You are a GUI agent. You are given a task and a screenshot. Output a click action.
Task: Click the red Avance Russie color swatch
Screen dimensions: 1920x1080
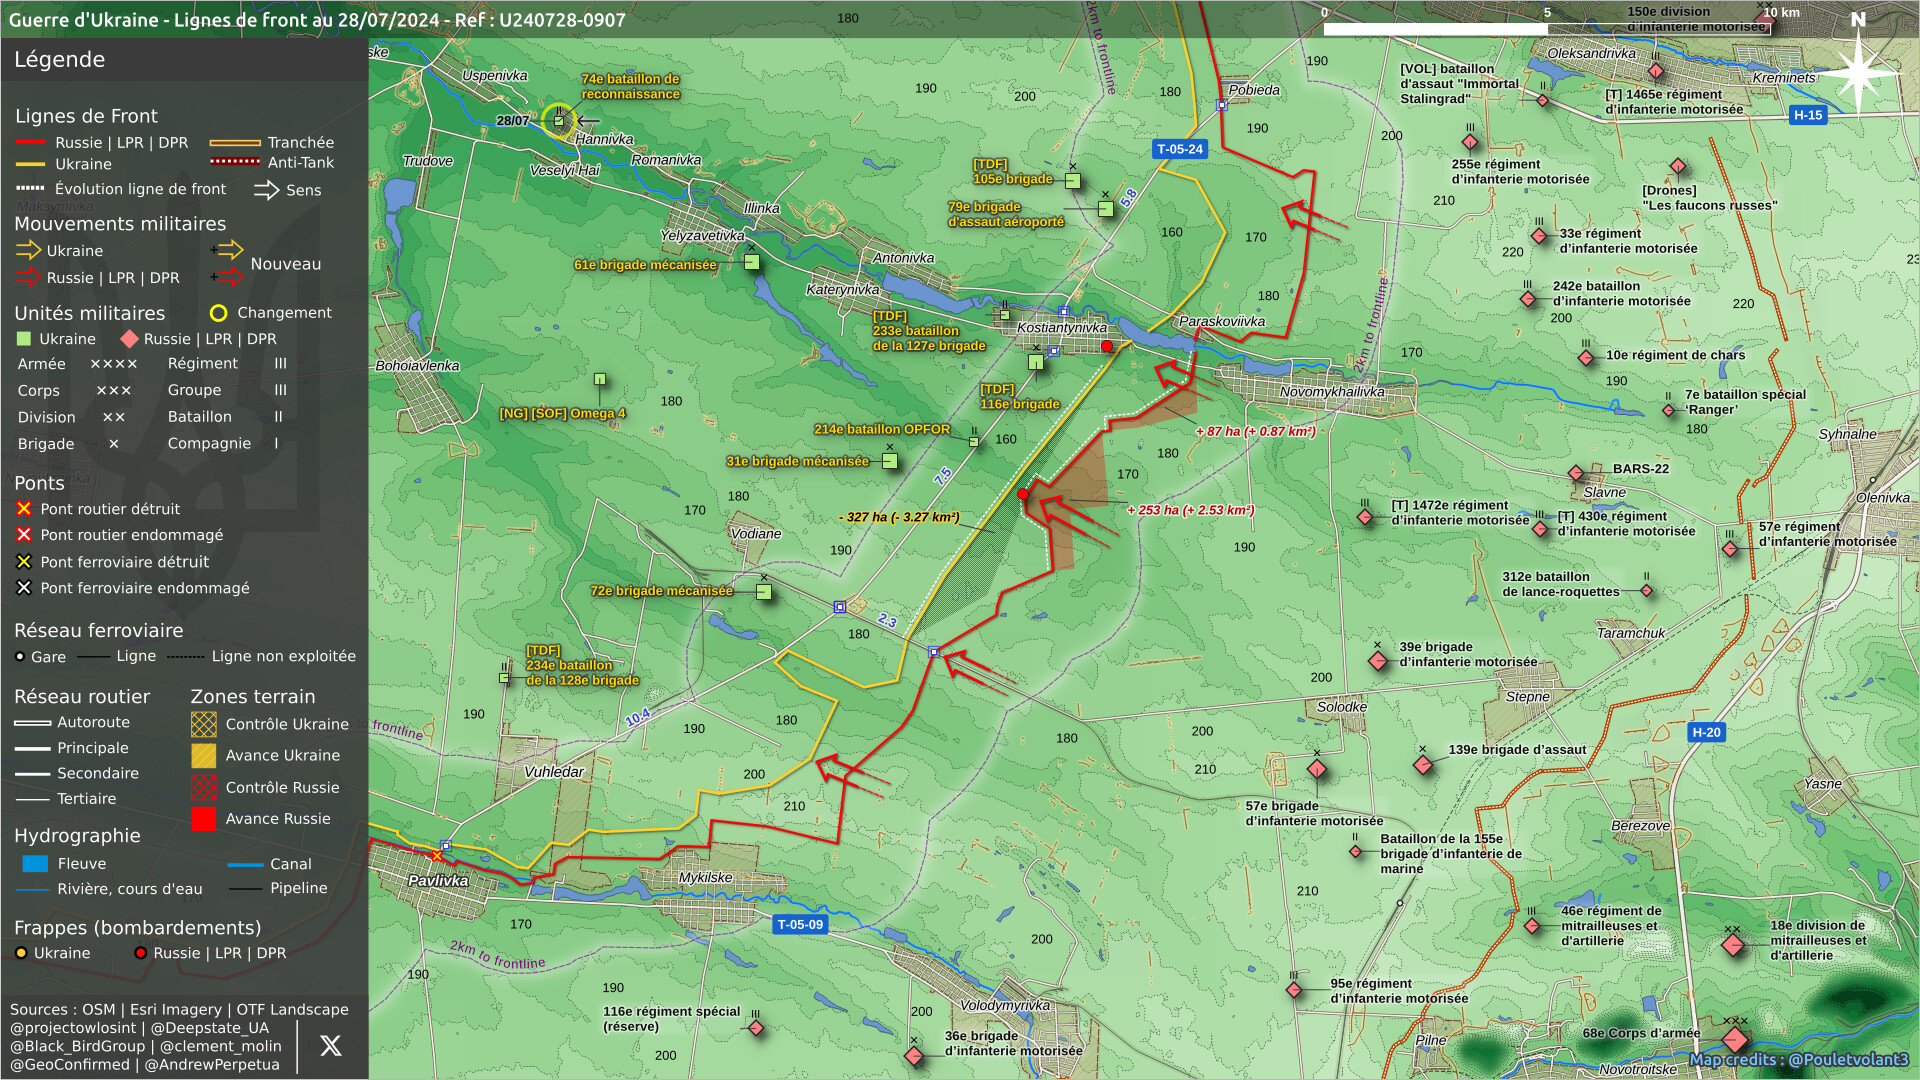[204, 819]
